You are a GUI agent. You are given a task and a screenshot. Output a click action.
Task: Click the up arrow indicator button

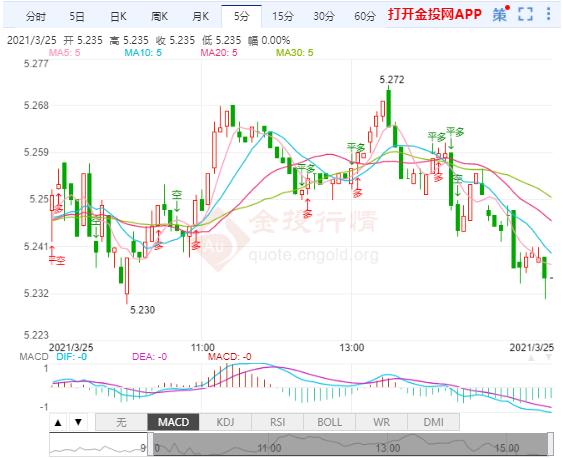coord(58,422)
